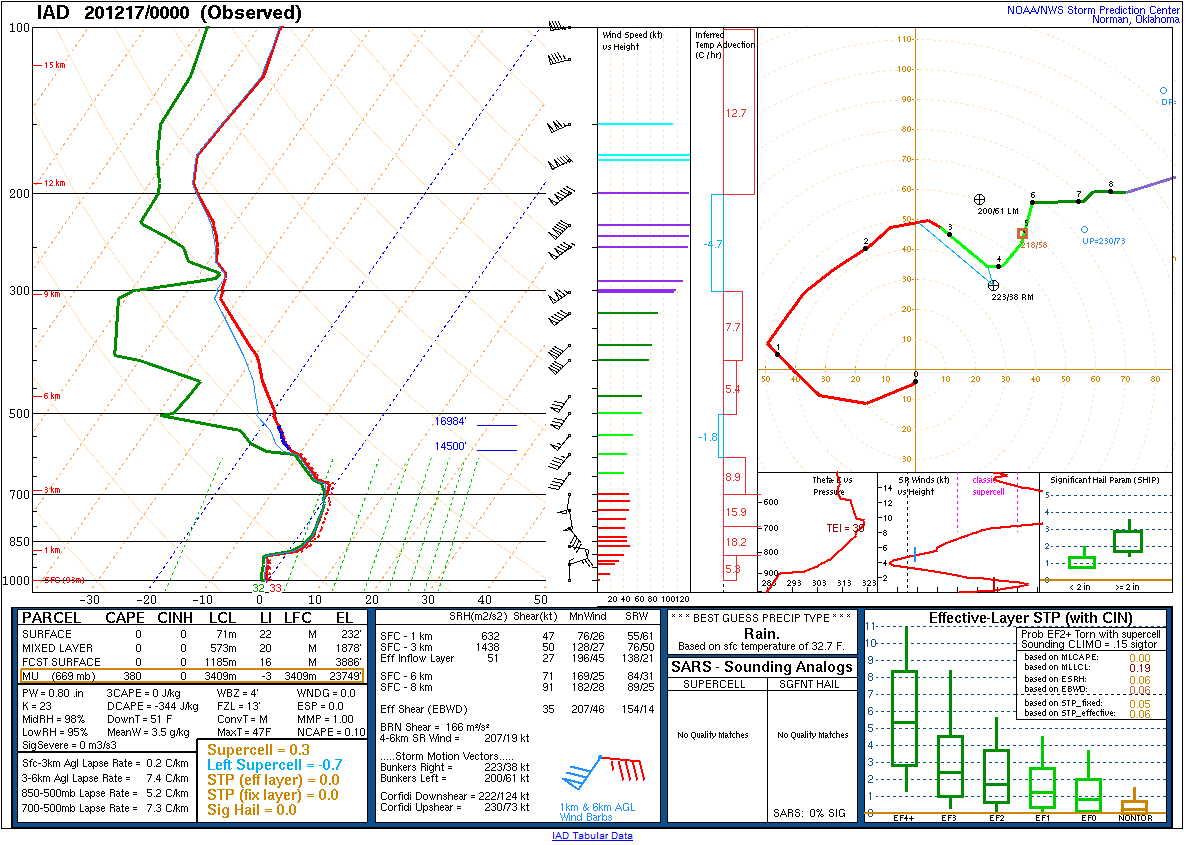Click 'Bunkers Left = 200/61 kt'

(455, 778)
